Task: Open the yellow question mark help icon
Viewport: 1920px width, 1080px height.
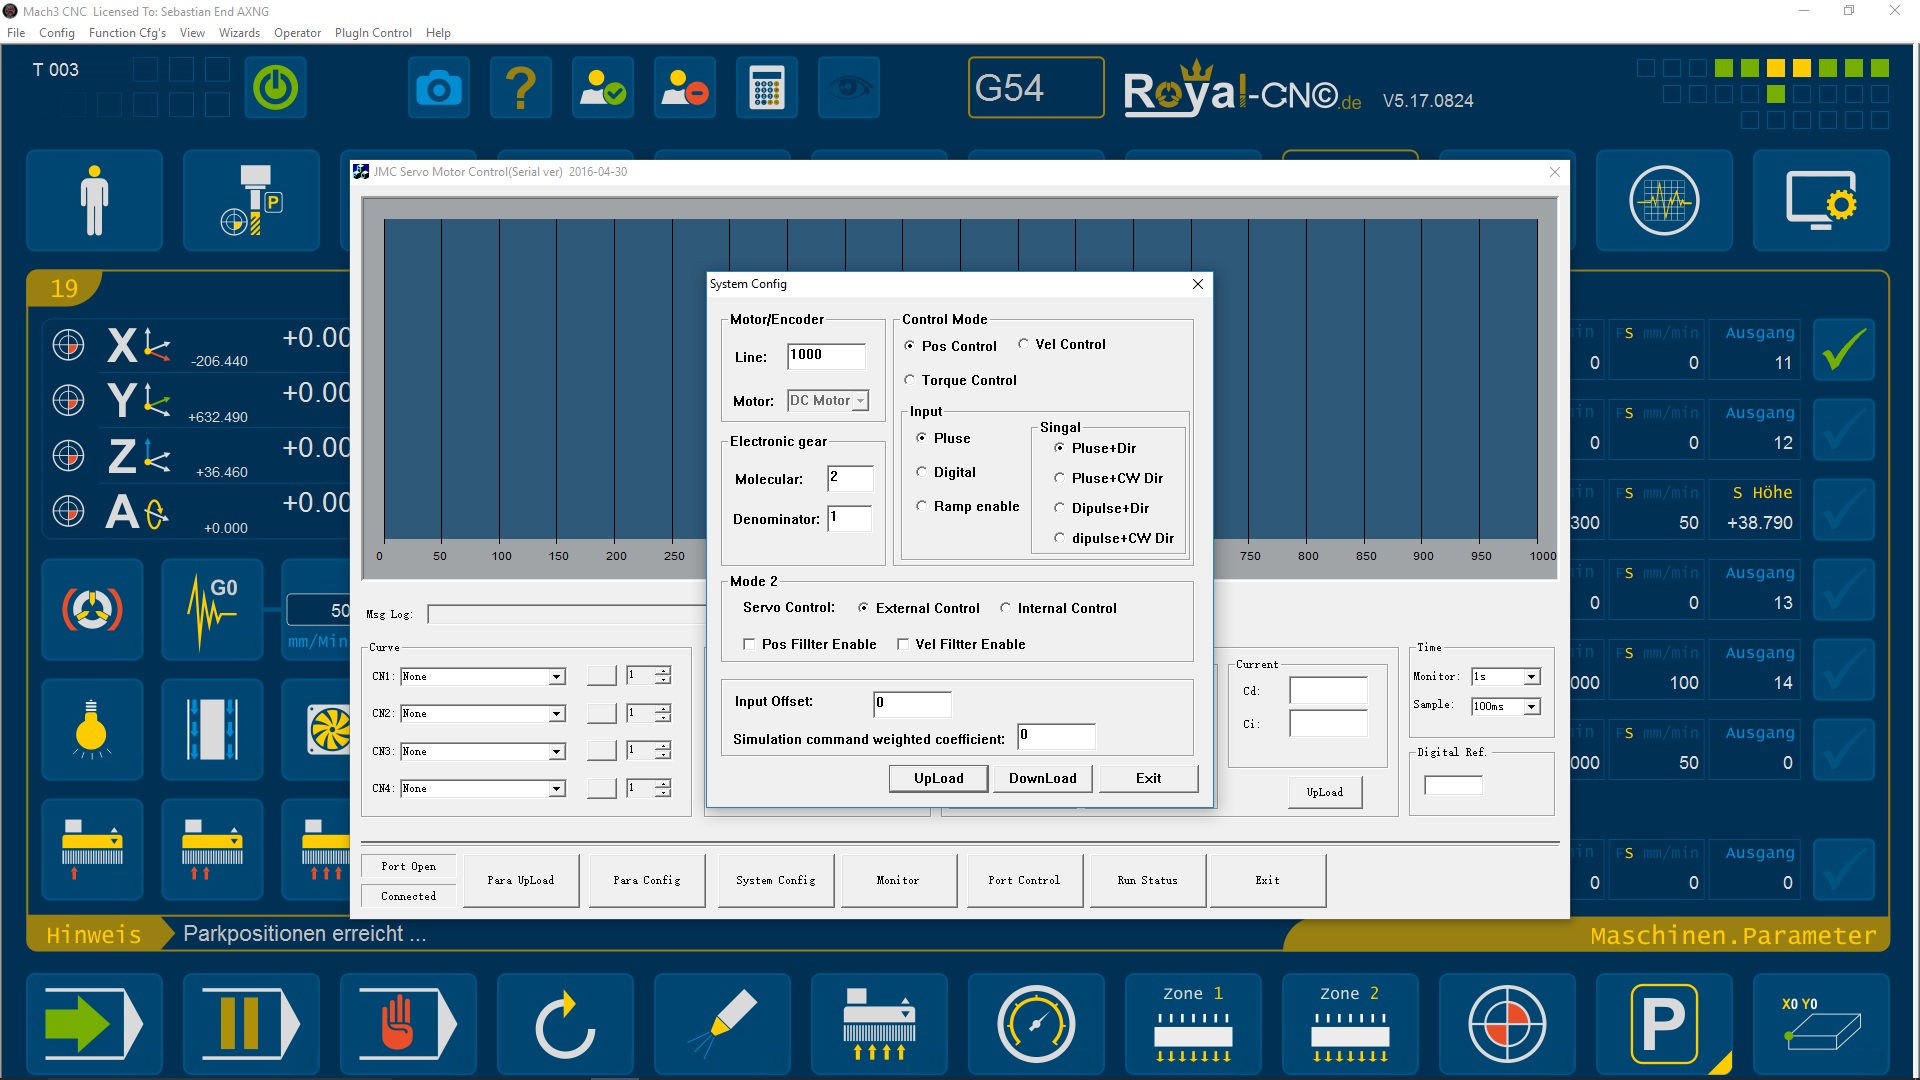Action: 520,88
